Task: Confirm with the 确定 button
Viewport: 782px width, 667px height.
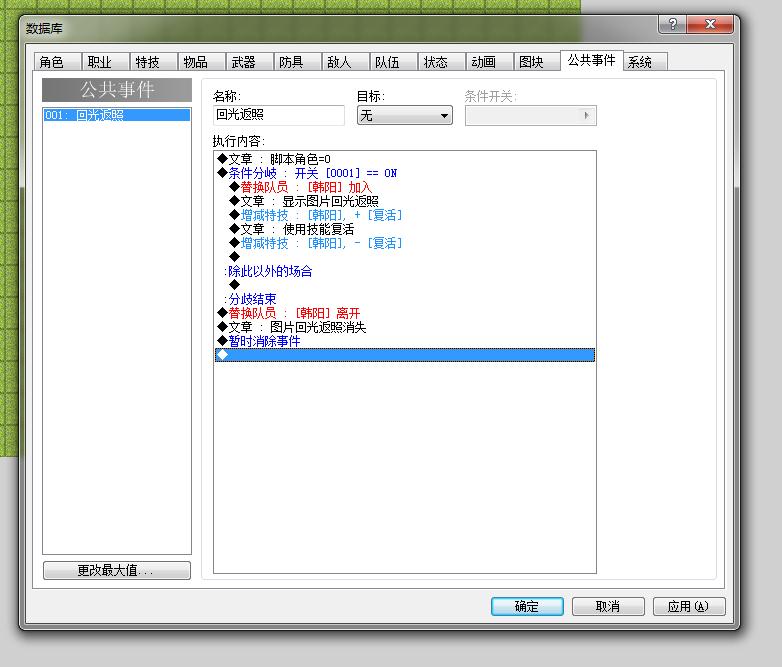Action: (527, 607)
